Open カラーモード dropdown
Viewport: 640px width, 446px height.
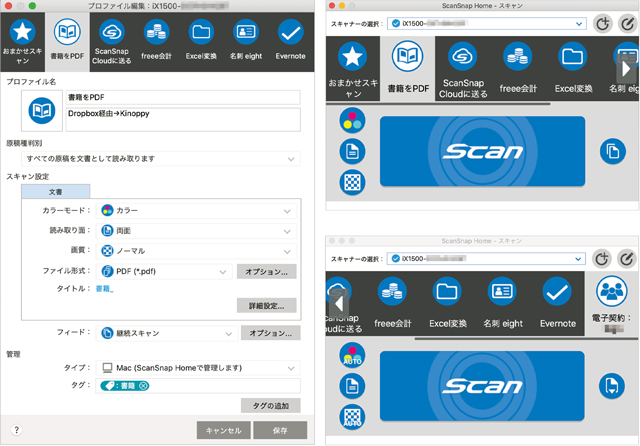coord(196,211)
